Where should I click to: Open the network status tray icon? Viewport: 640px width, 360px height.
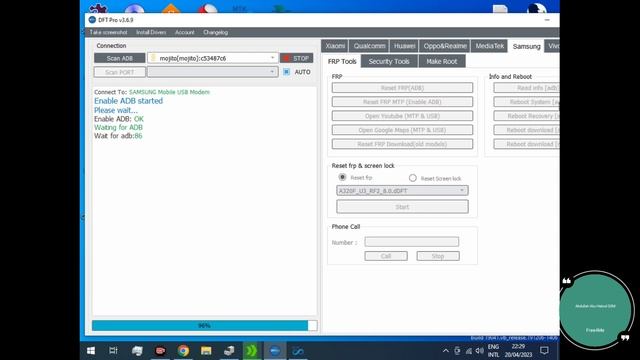[469, 351]
